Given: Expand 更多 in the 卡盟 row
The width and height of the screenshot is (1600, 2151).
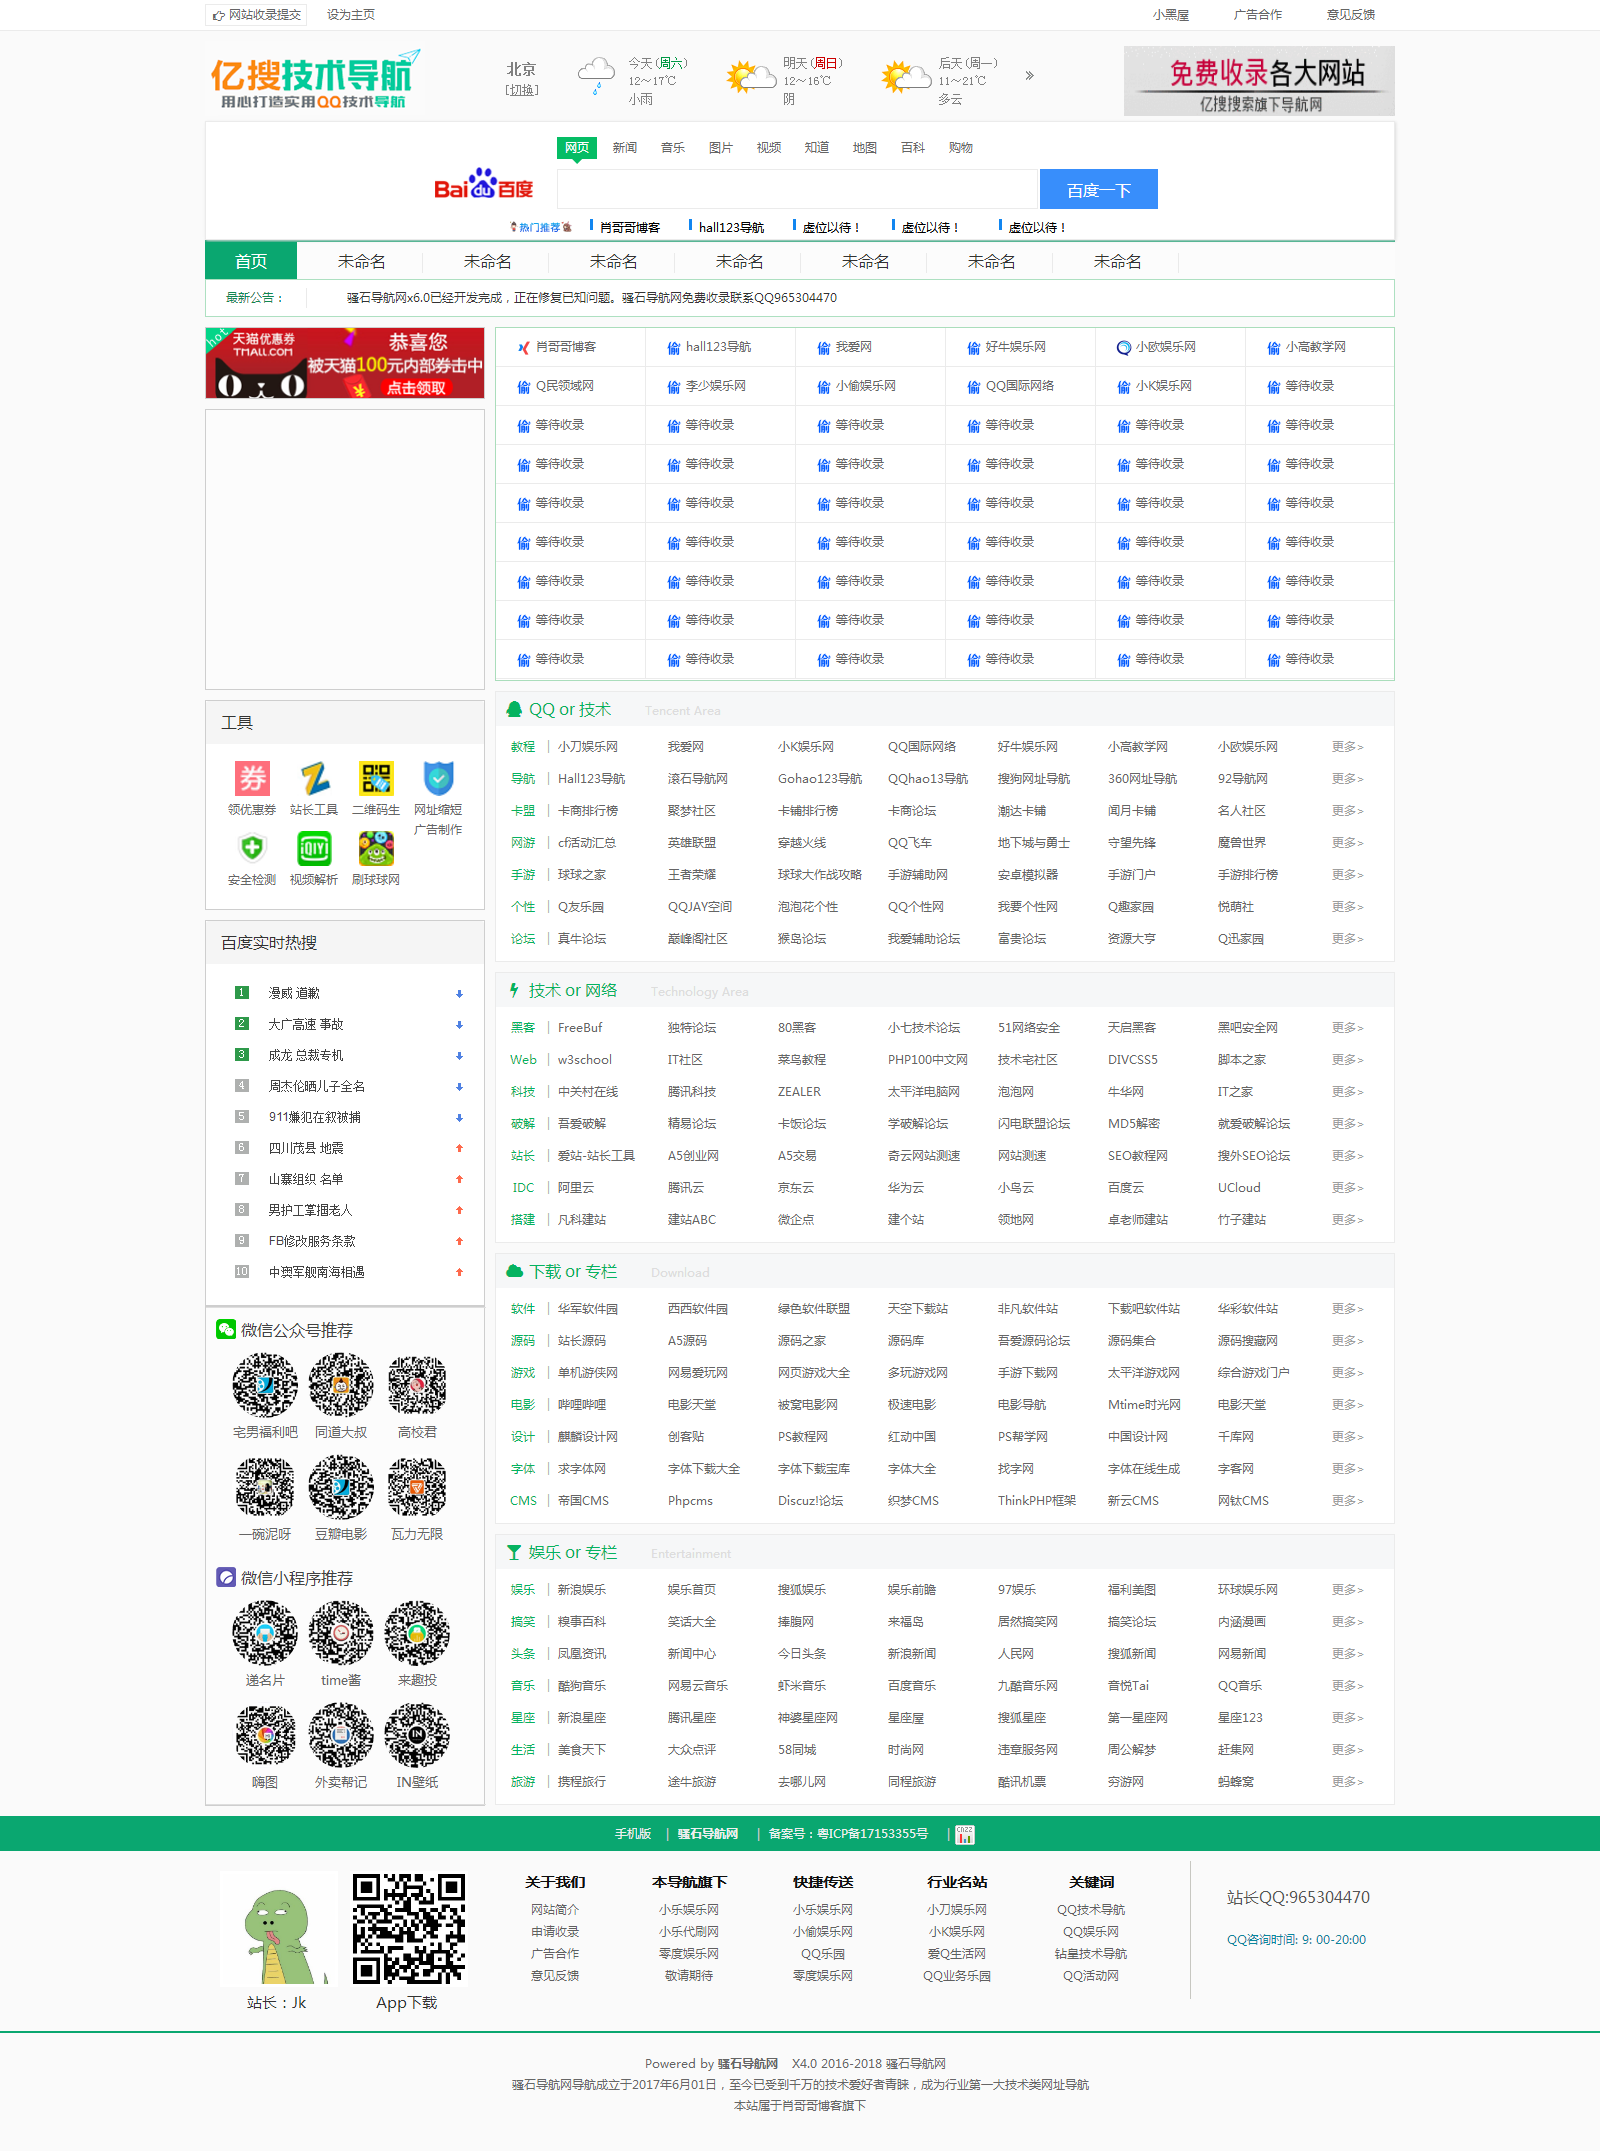Looking at the screenshot, I should coord(1347,811).
